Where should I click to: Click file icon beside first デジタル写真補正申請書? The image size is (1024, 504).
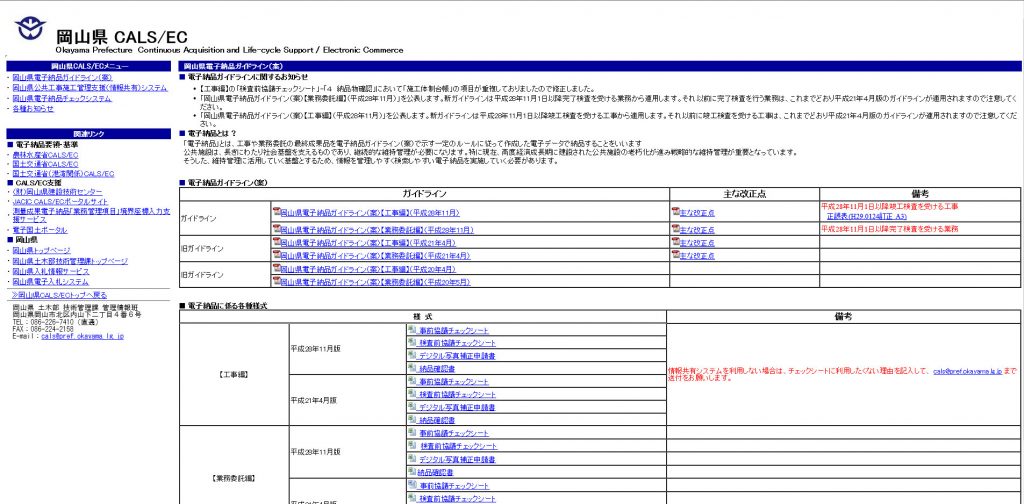[412, 355]
